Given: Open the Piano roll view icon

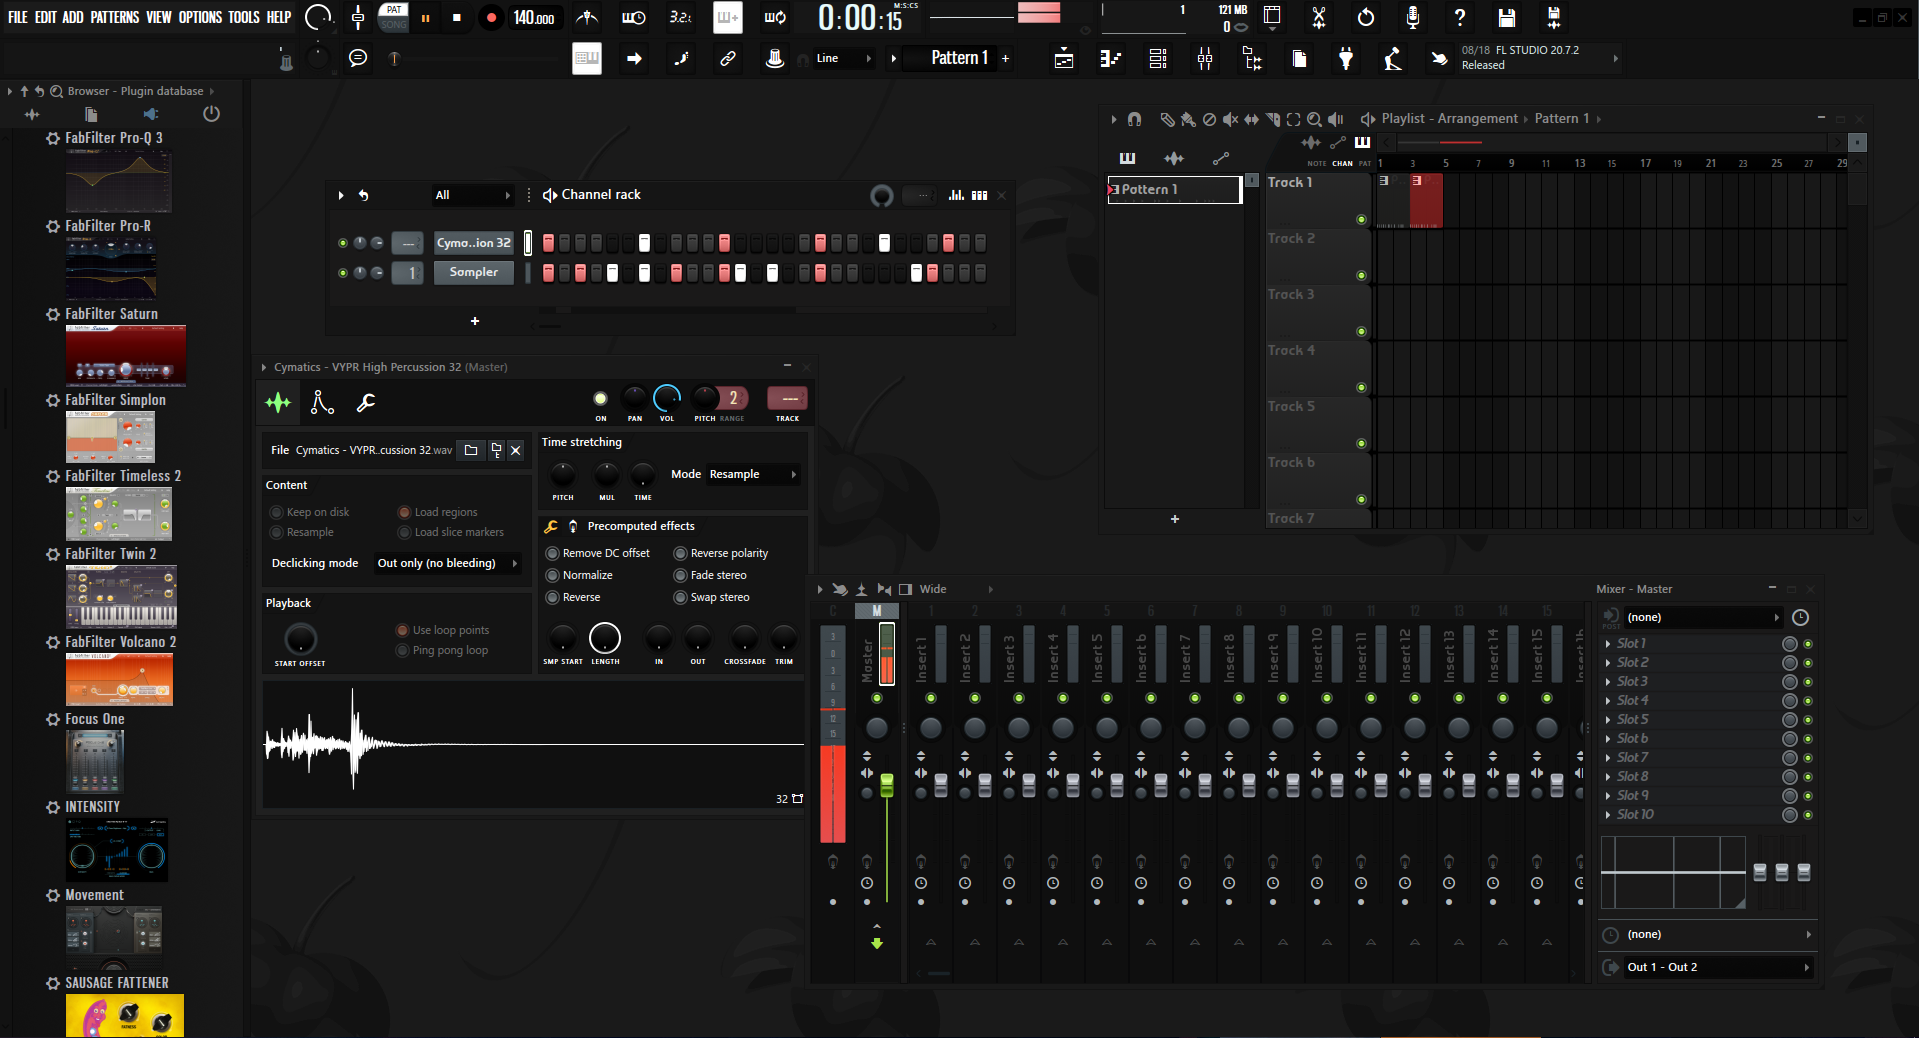Looking at the screenshot, I should [1111, 59].
